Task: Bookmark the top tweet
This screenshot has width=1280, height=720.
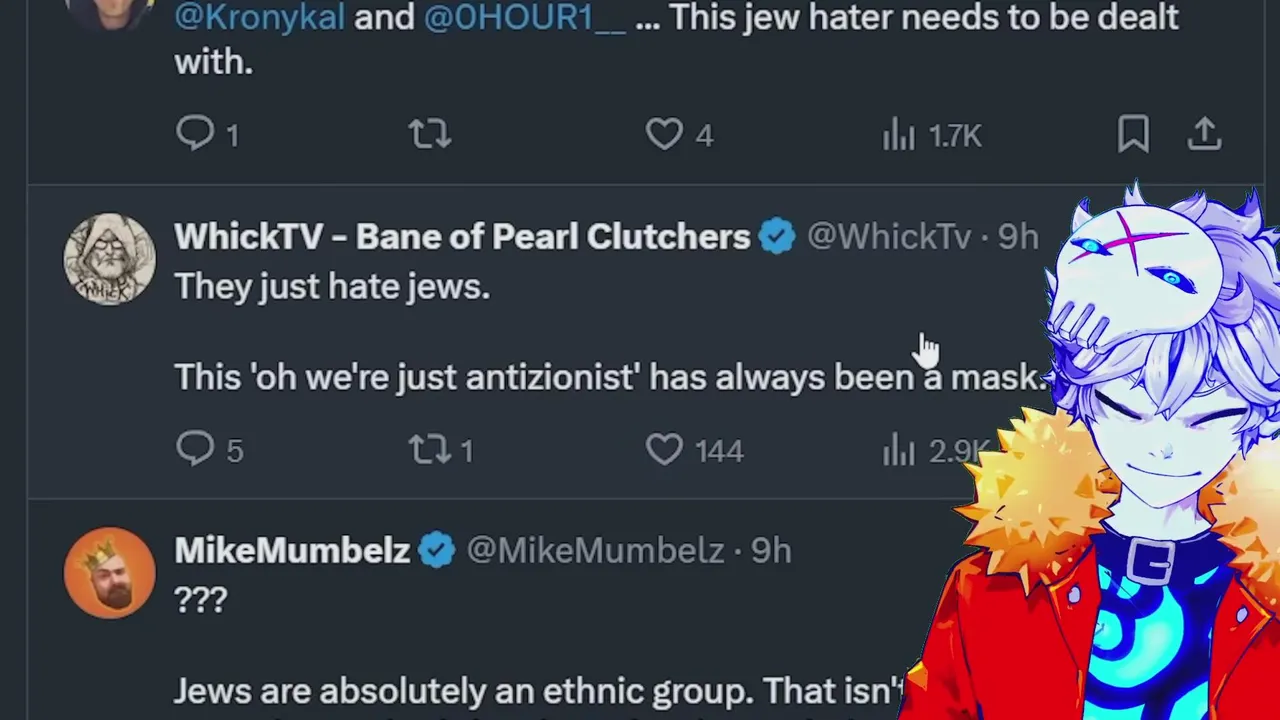Action: [1133, 134]
